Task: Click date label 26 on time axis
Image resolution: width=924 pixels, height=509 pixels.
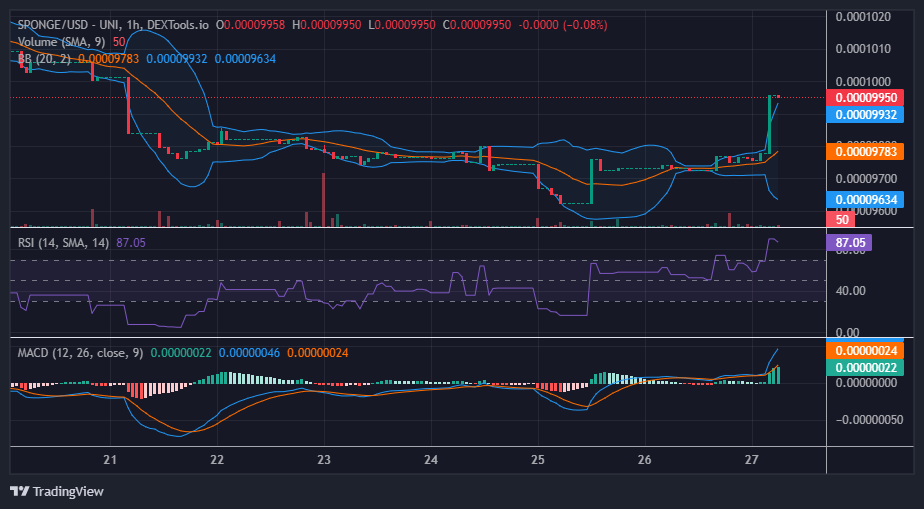Action: tap(645, 460)
